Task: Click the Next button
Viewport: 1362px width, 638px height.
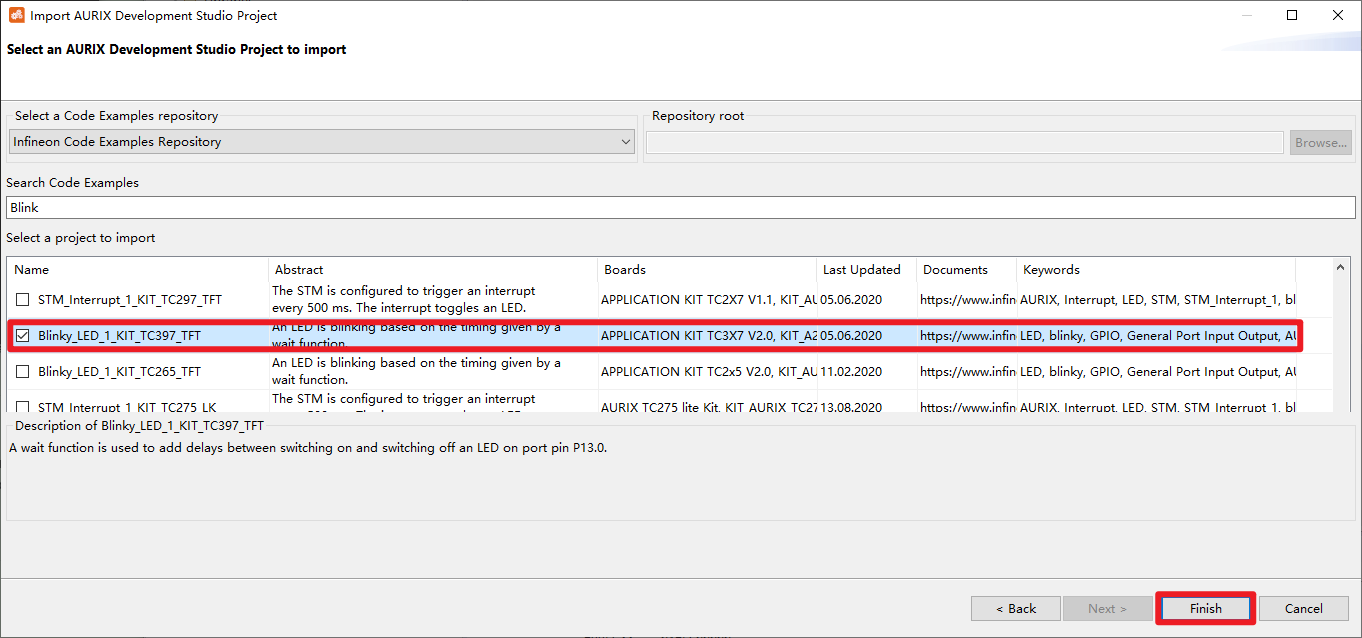Action: tap(1108, 608)
